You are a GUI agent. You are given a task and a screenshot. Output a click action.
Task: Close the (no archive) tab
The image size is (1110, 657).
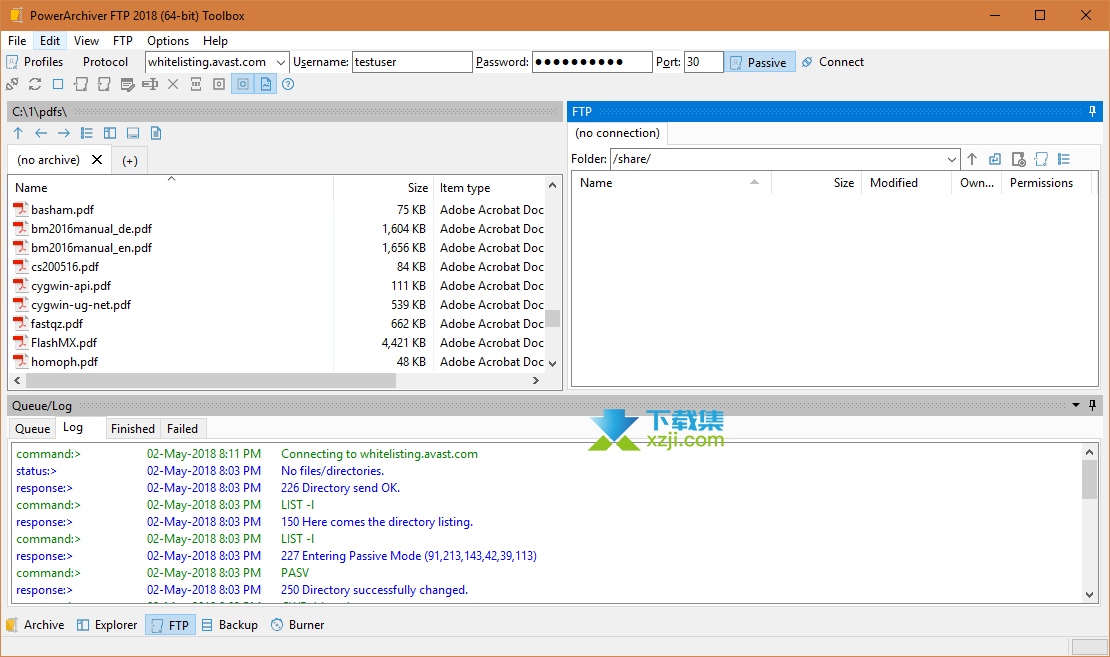pyautogui.click(x=97, y=159)
